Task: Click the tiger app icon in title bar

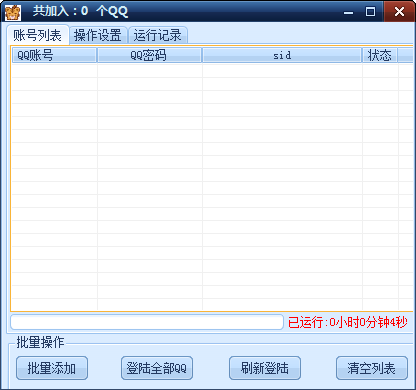Action: coord(13,12)
